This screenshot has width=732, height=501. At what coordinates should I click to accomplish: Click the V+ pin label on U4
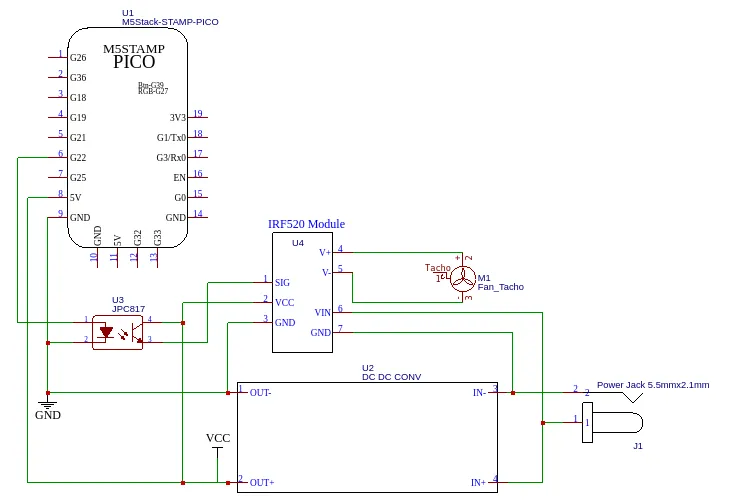pos(325,253)
